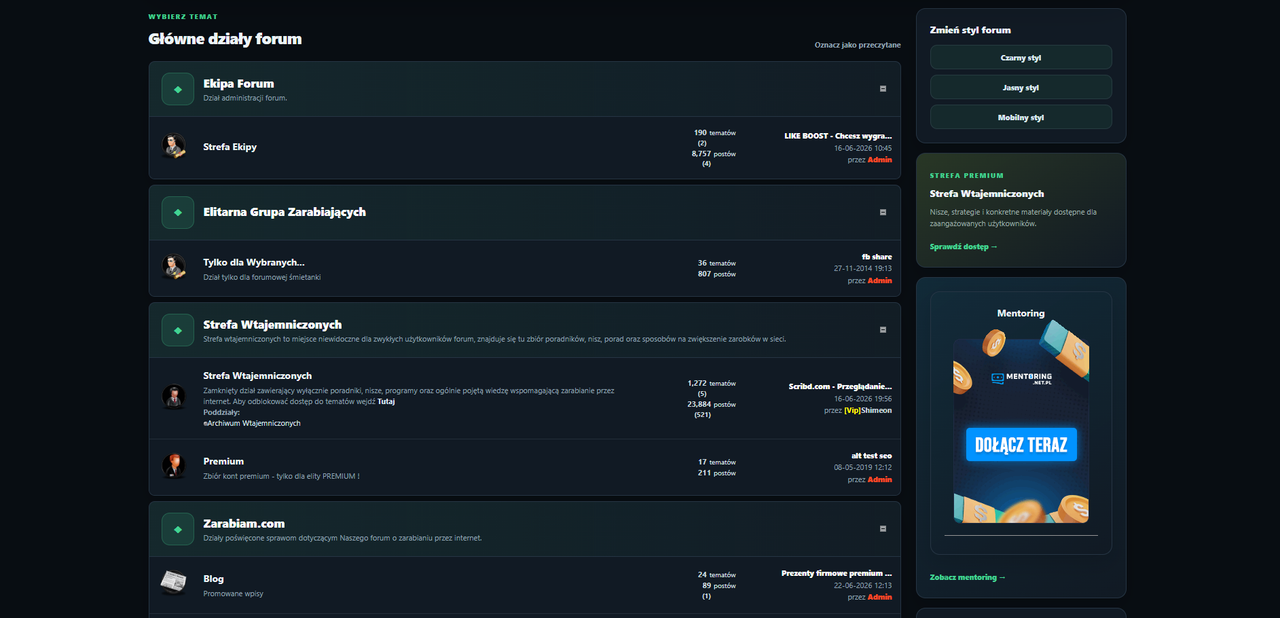Open Tylko dla Wybranych forum
Image resolution: width=1280 pixels, height=618 pixels.
click(254, 262)
